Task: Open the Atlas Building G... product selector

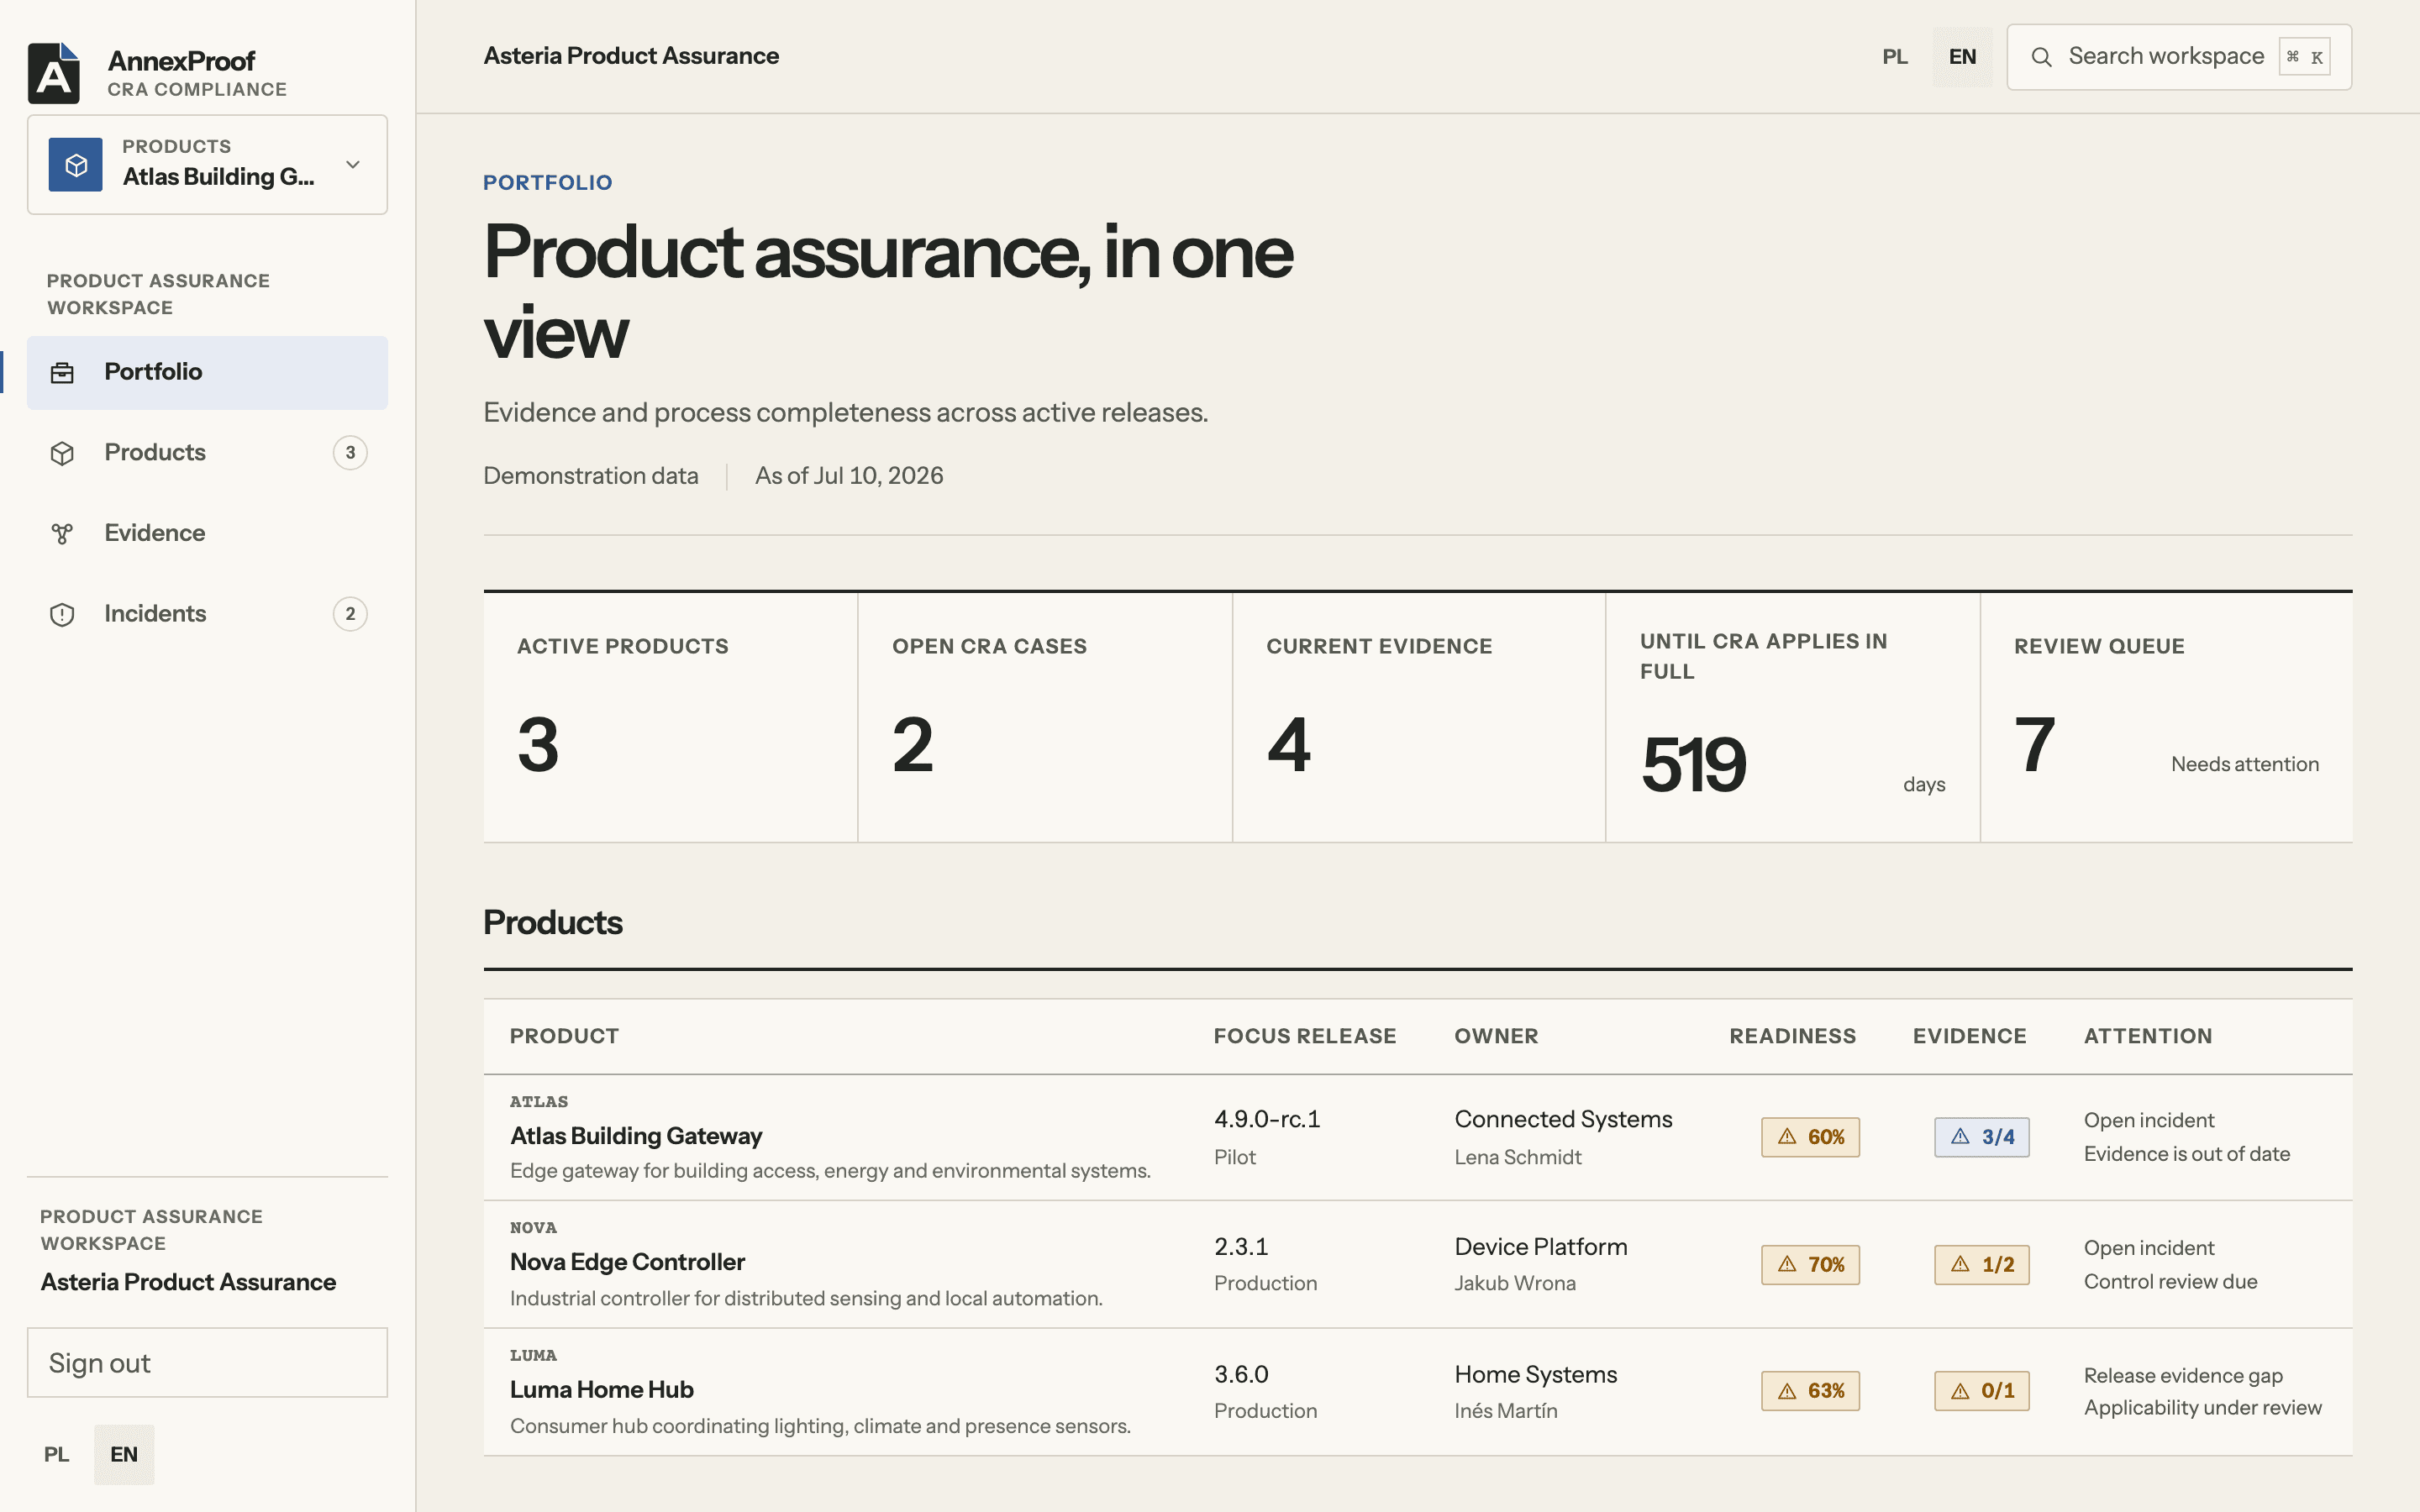Action: point(207,165)
